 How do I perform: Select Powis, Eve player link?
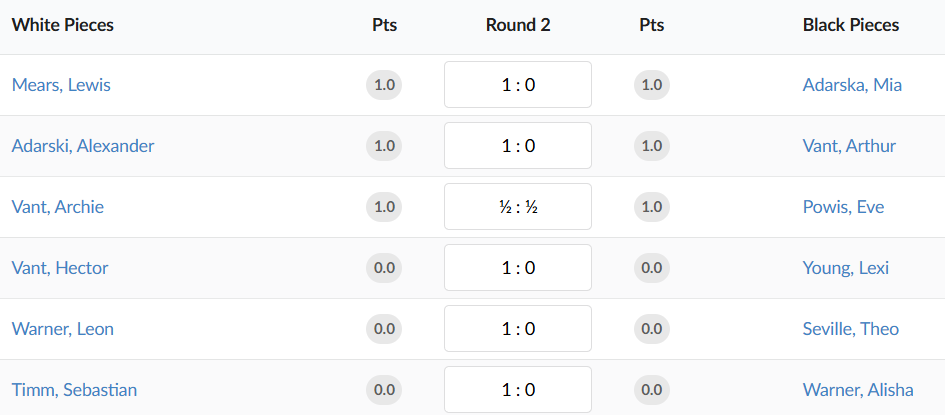pyautogui.click(x=843, y=207)
